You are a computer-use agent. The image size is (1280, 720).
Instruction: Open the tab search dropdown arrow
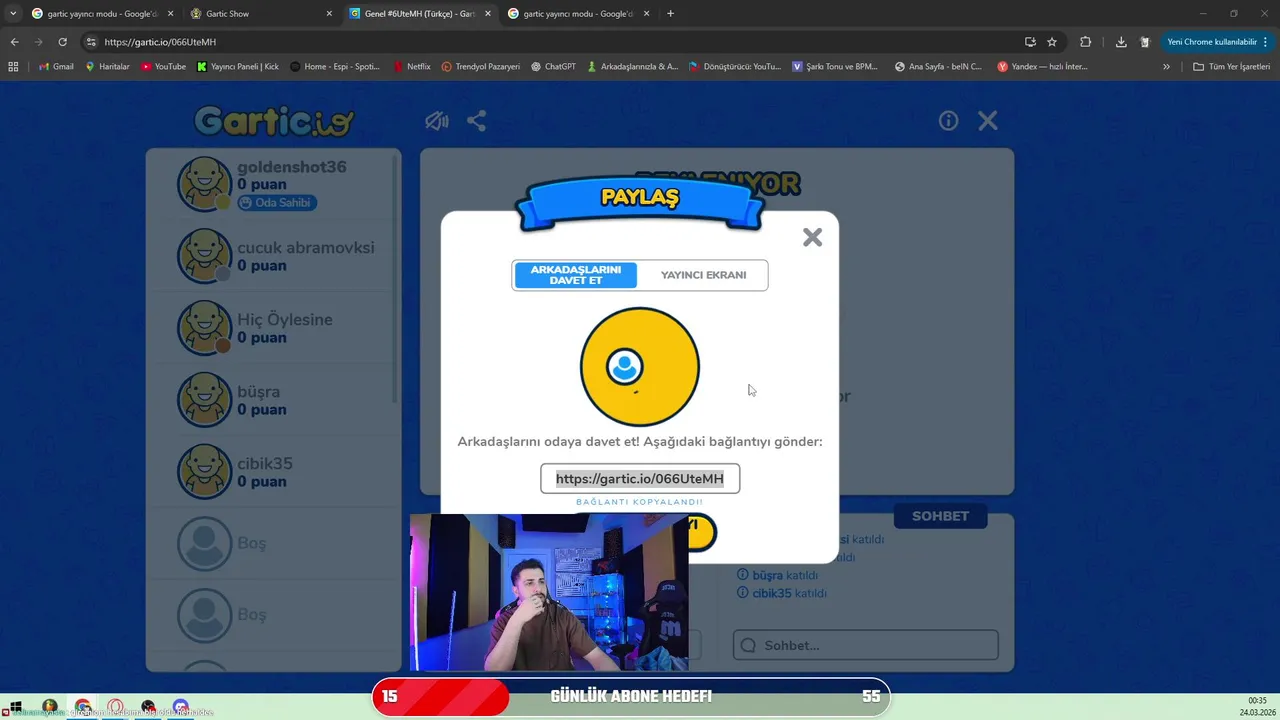[x=12, y=14]
